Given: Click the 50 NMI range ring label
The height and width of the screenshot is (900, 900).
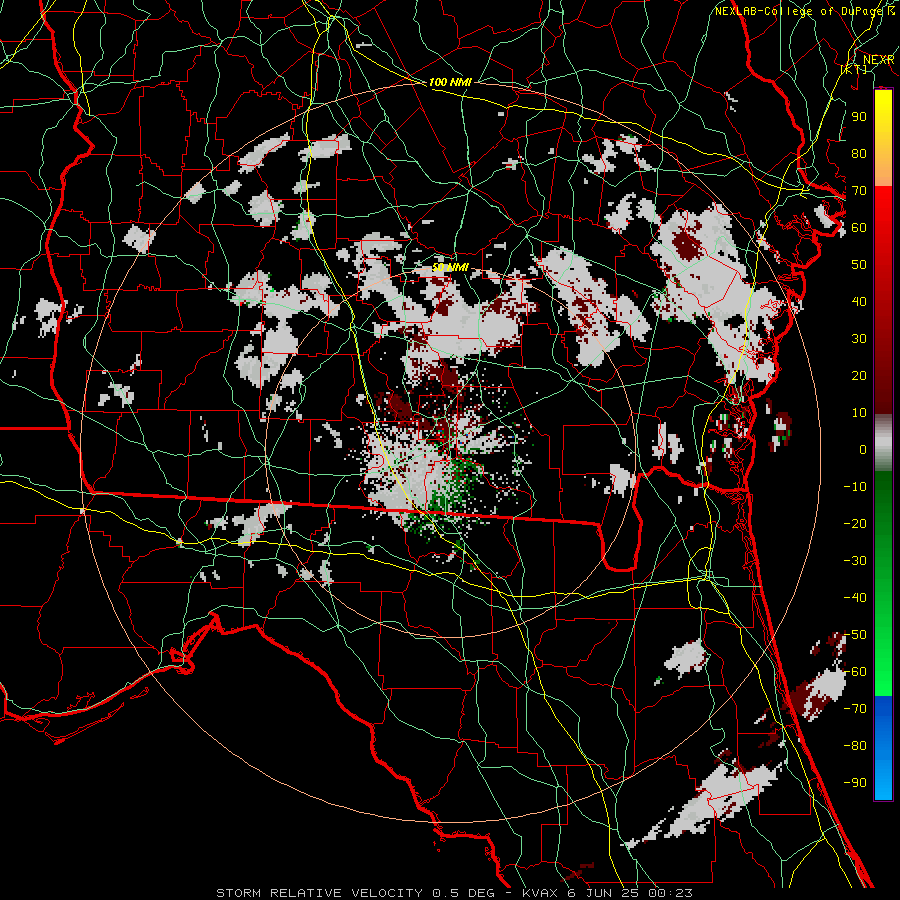Looking at the screenshot, I should (x=450, y=267).
